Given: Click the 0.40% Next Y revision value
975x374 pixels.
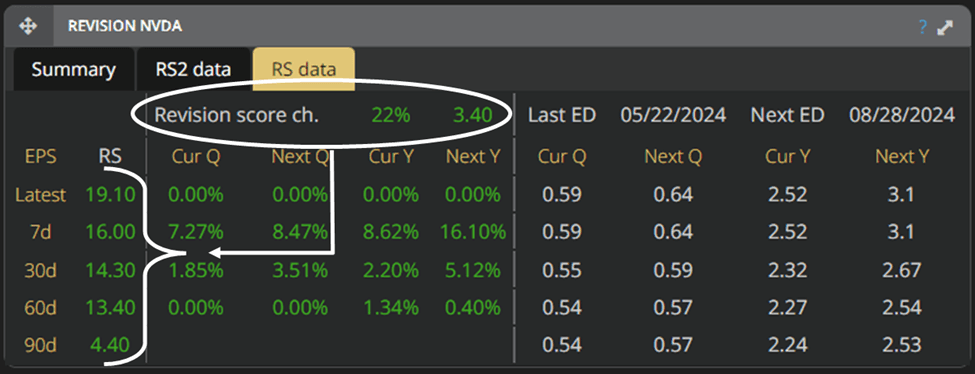Looking at the screenshot, I should (x=473, y=307).
